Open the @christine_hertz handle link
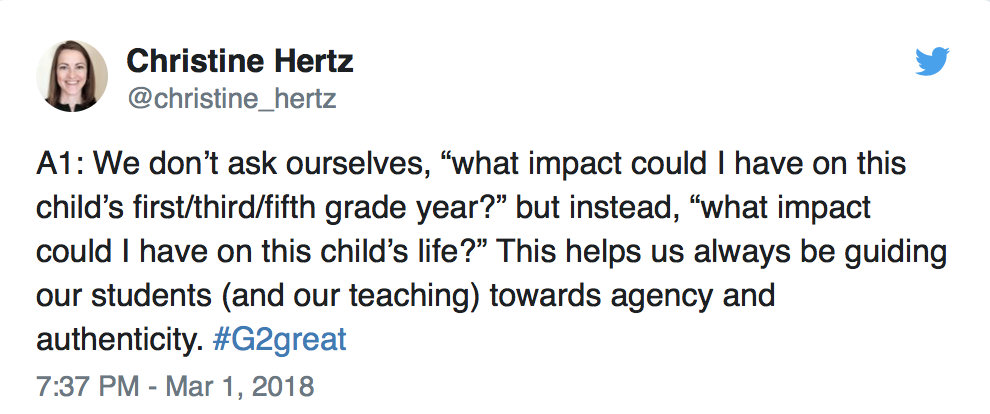The width and height of the screenshot is (990, 414). pyautogui.click(x=232, y=98)
